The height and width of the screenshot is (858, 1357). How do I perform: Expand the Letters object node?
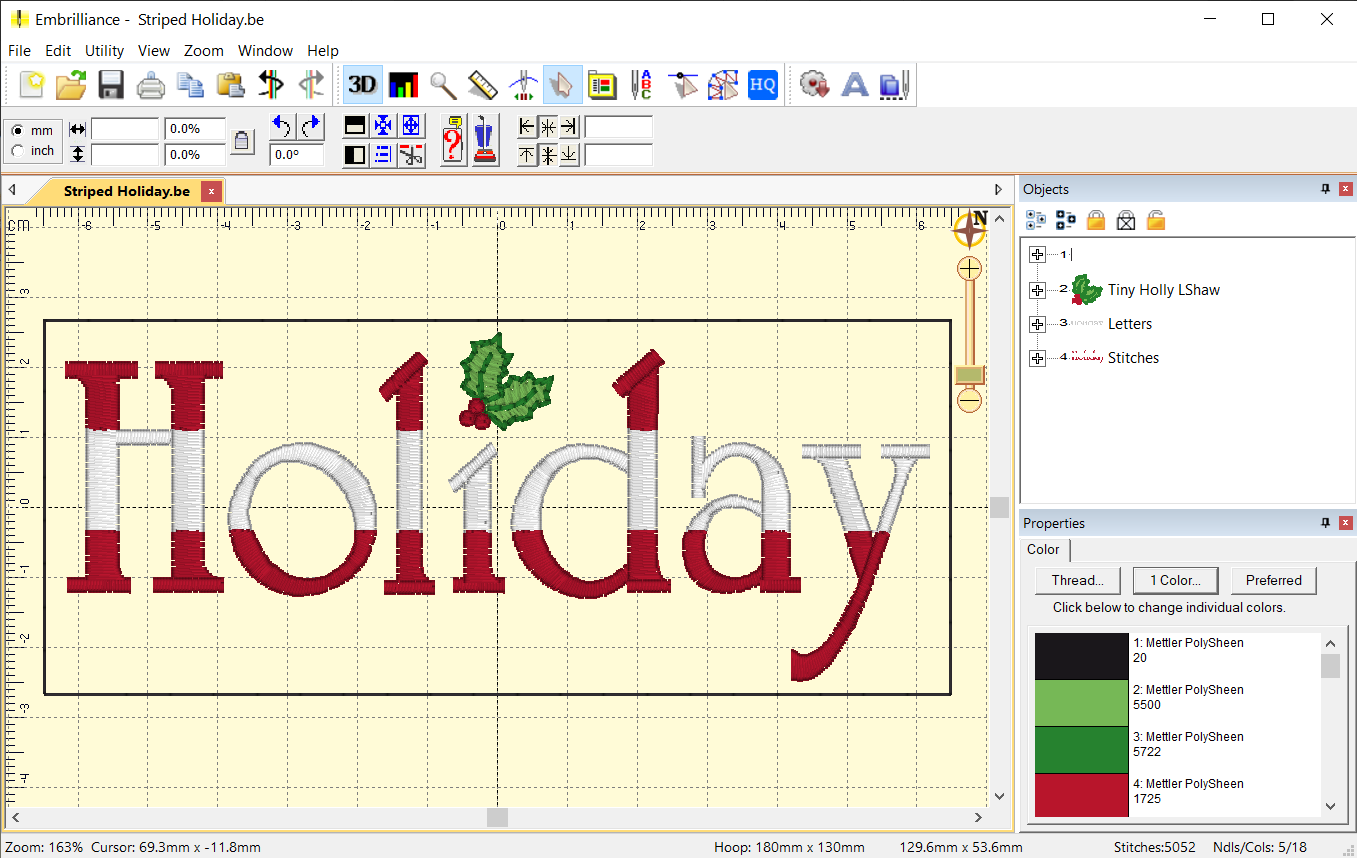(1037, 324)
